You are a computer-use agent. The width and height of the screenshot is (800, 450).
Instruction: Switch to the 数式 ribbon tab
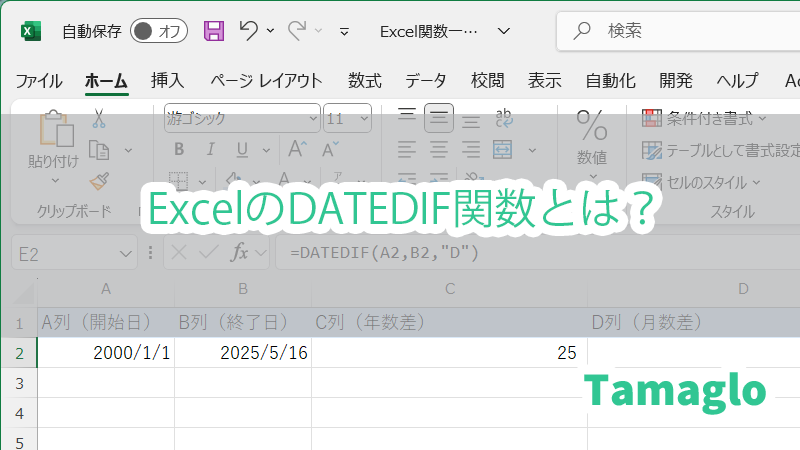click(364, 81)
